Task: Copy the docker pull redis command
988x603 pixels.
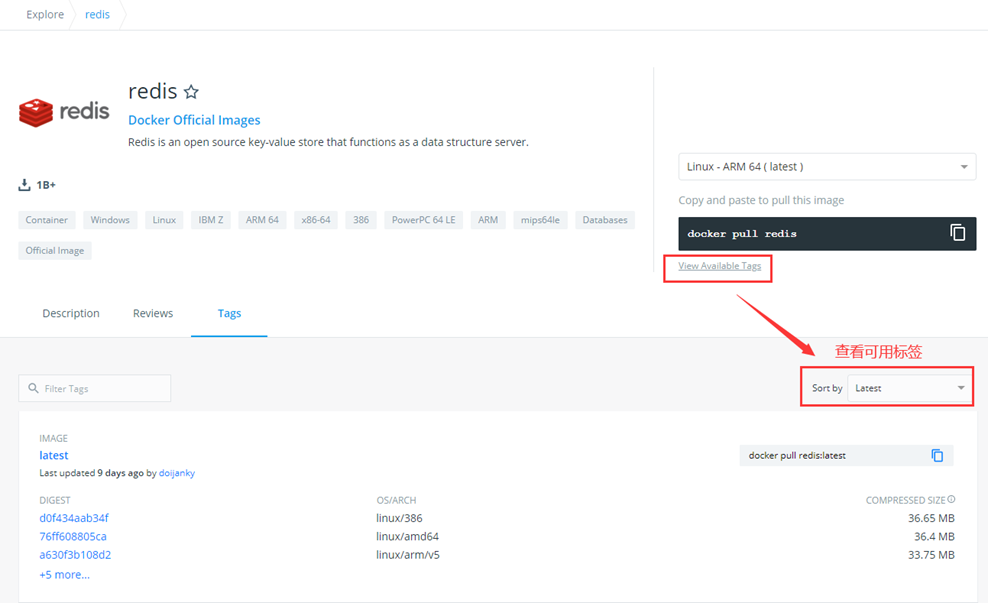Action: [957, 233]
